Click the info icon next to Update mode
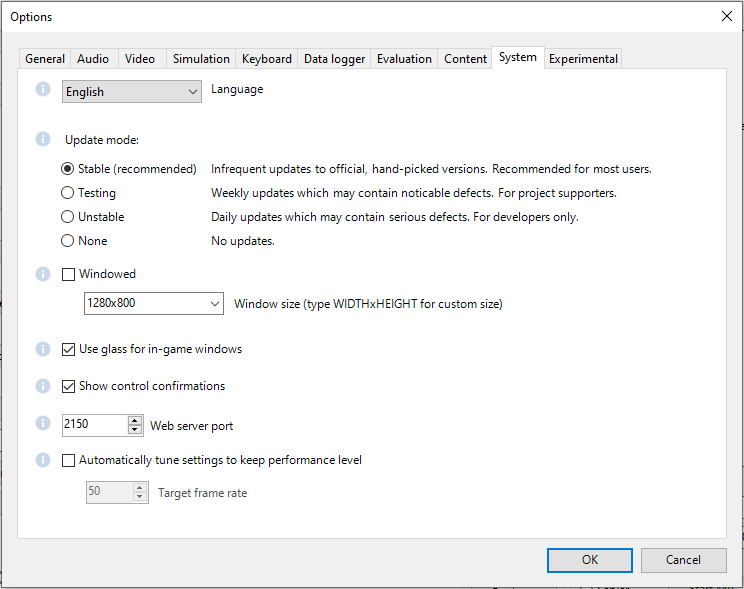744x589 pixels. point(43,139)
